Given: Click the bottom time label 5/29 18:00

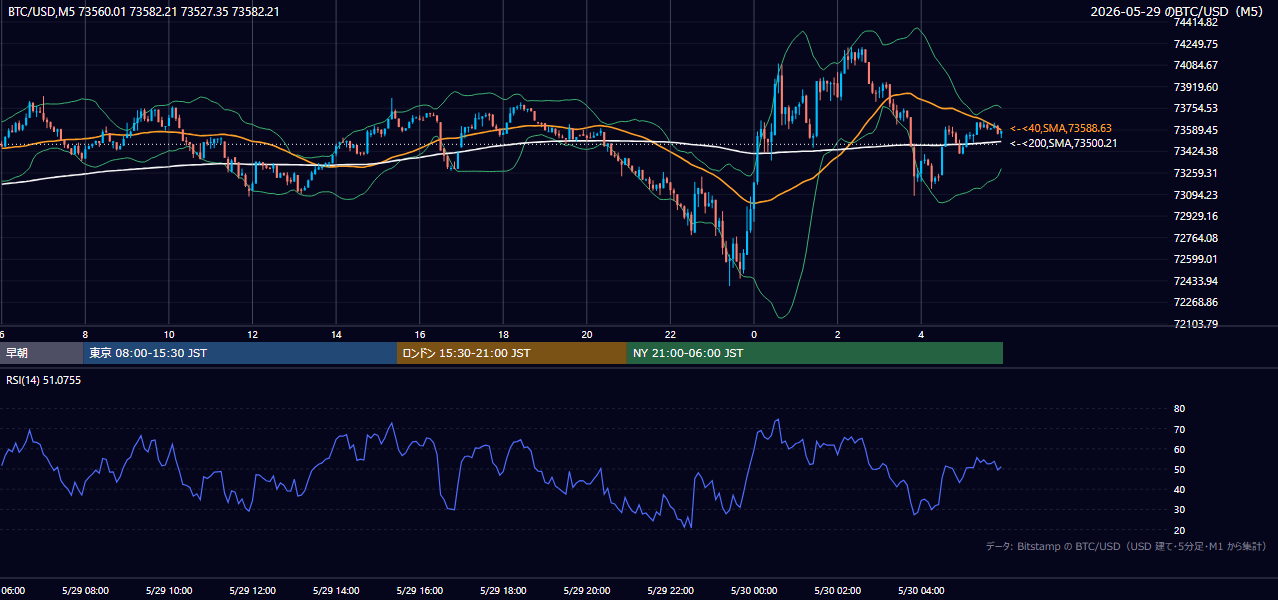Looking at the screenshot, I should pos(503,591).
